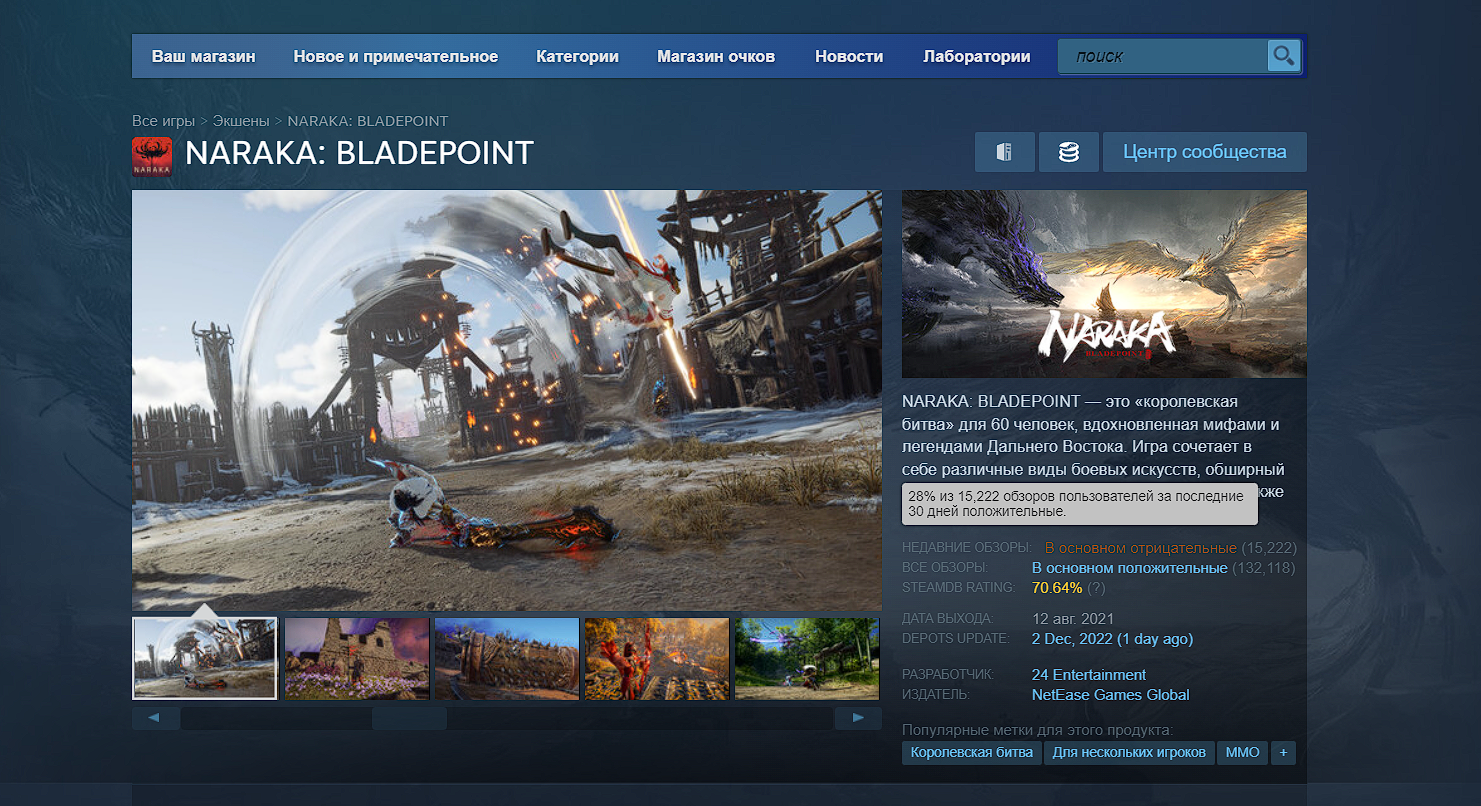
Task: Click the question mark next to SteamDB rating
Action: (1096, 588)
